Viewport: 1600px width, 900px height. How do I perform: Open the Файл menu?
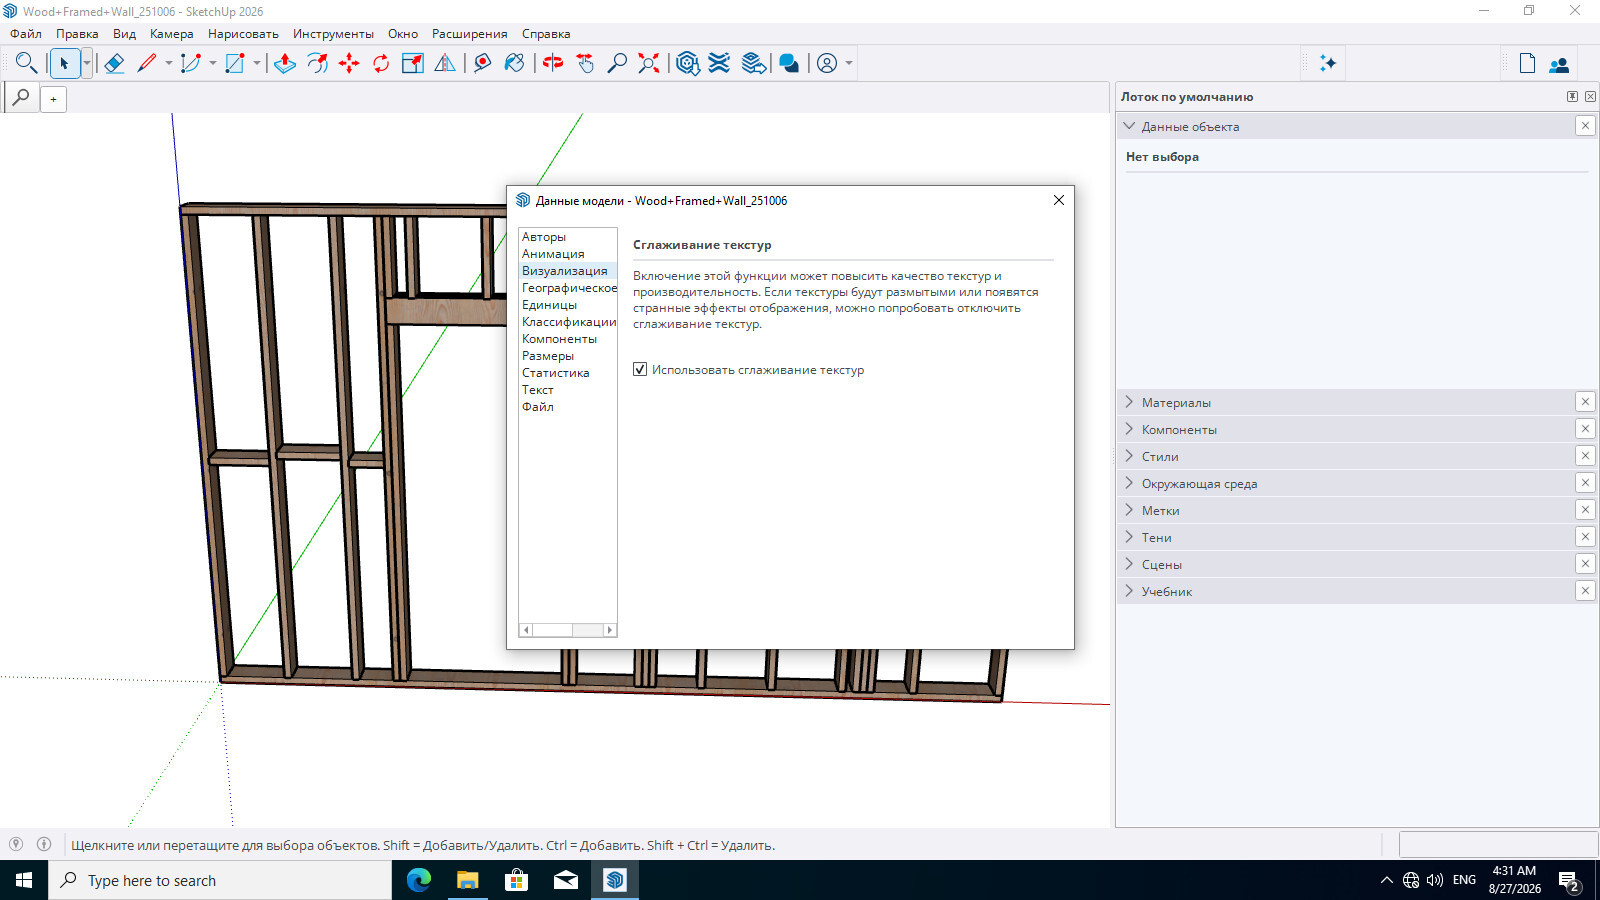26,34
